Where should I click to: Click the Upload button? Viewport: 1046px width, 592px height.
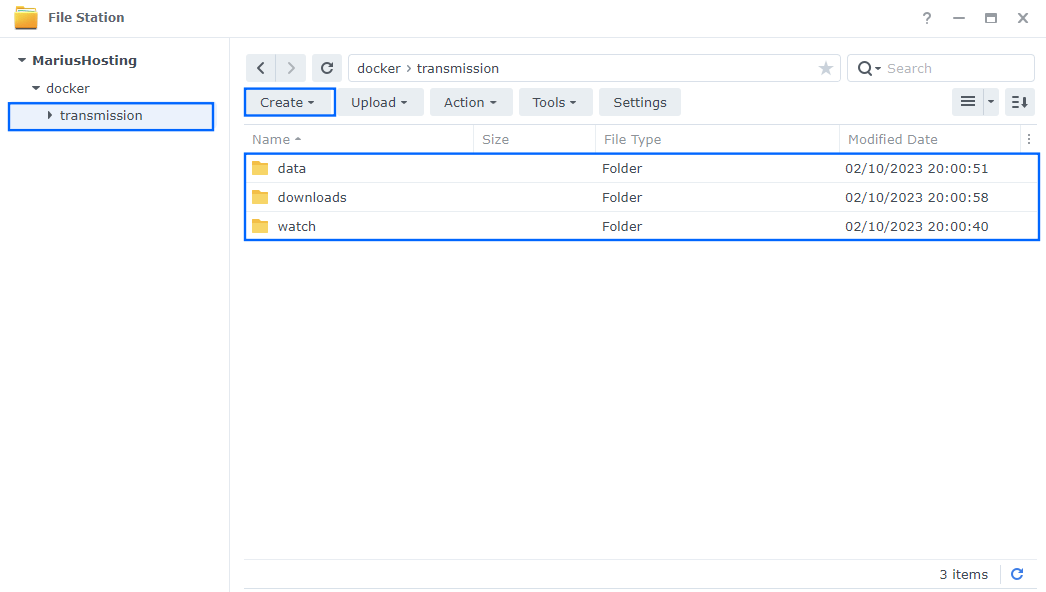coord(380,101)
